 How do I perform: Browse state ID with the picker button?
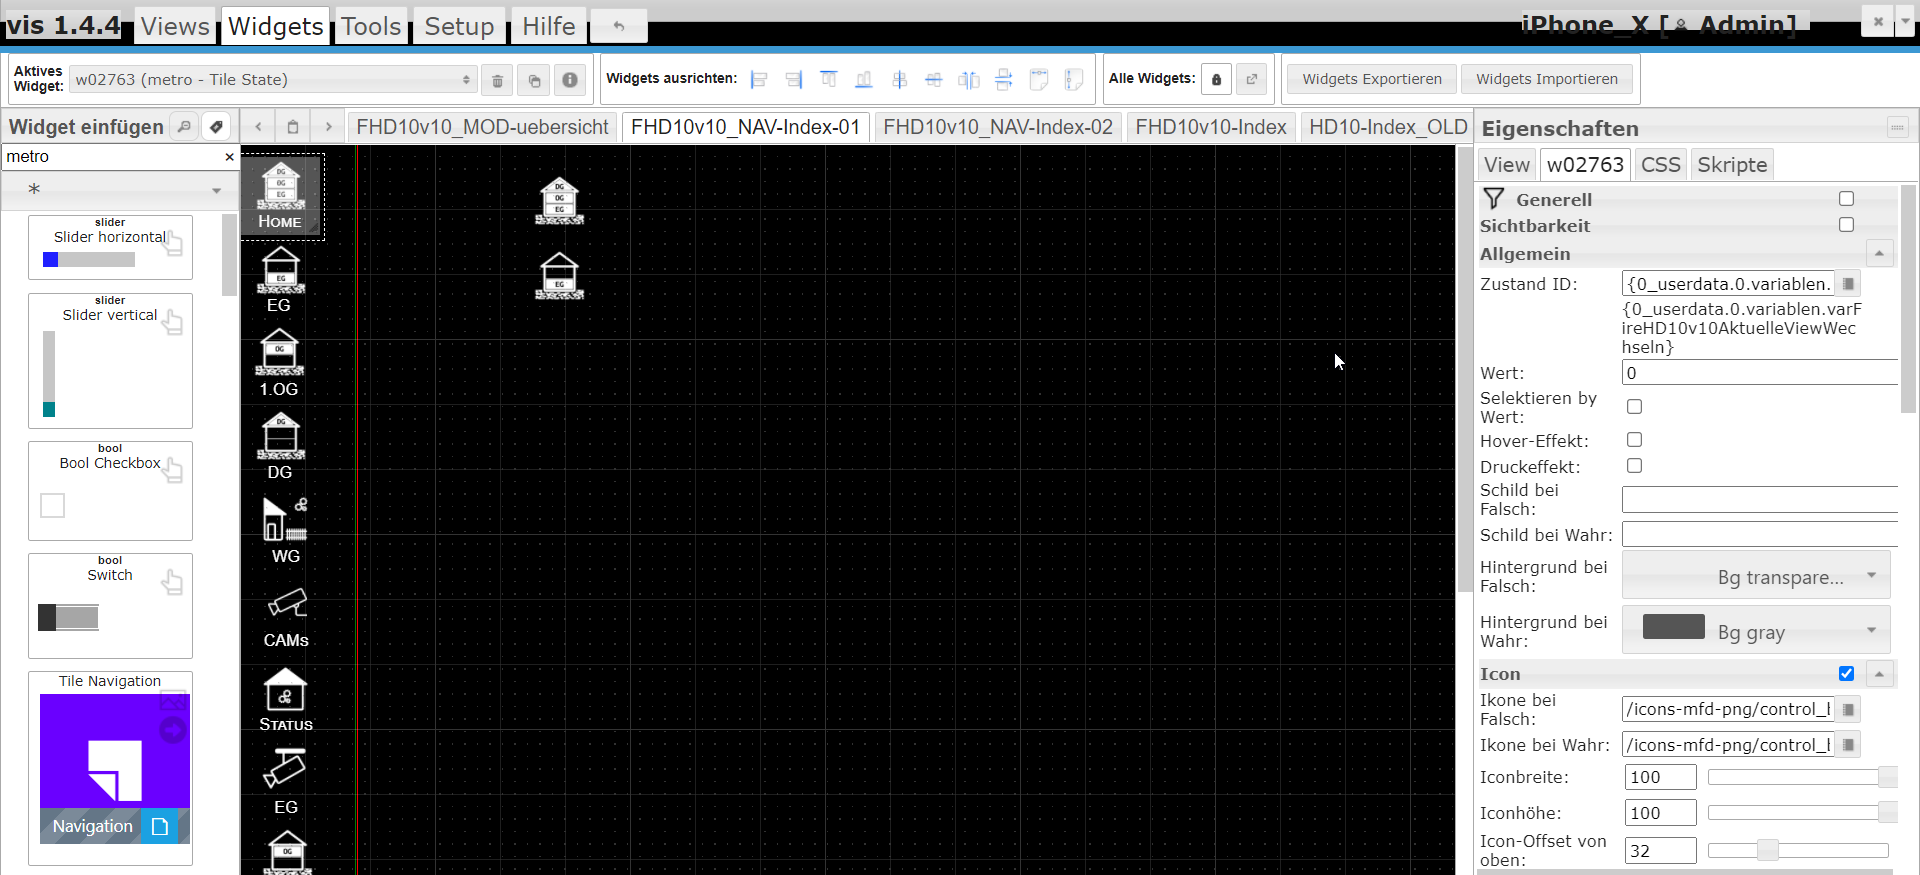point(1848,284)
